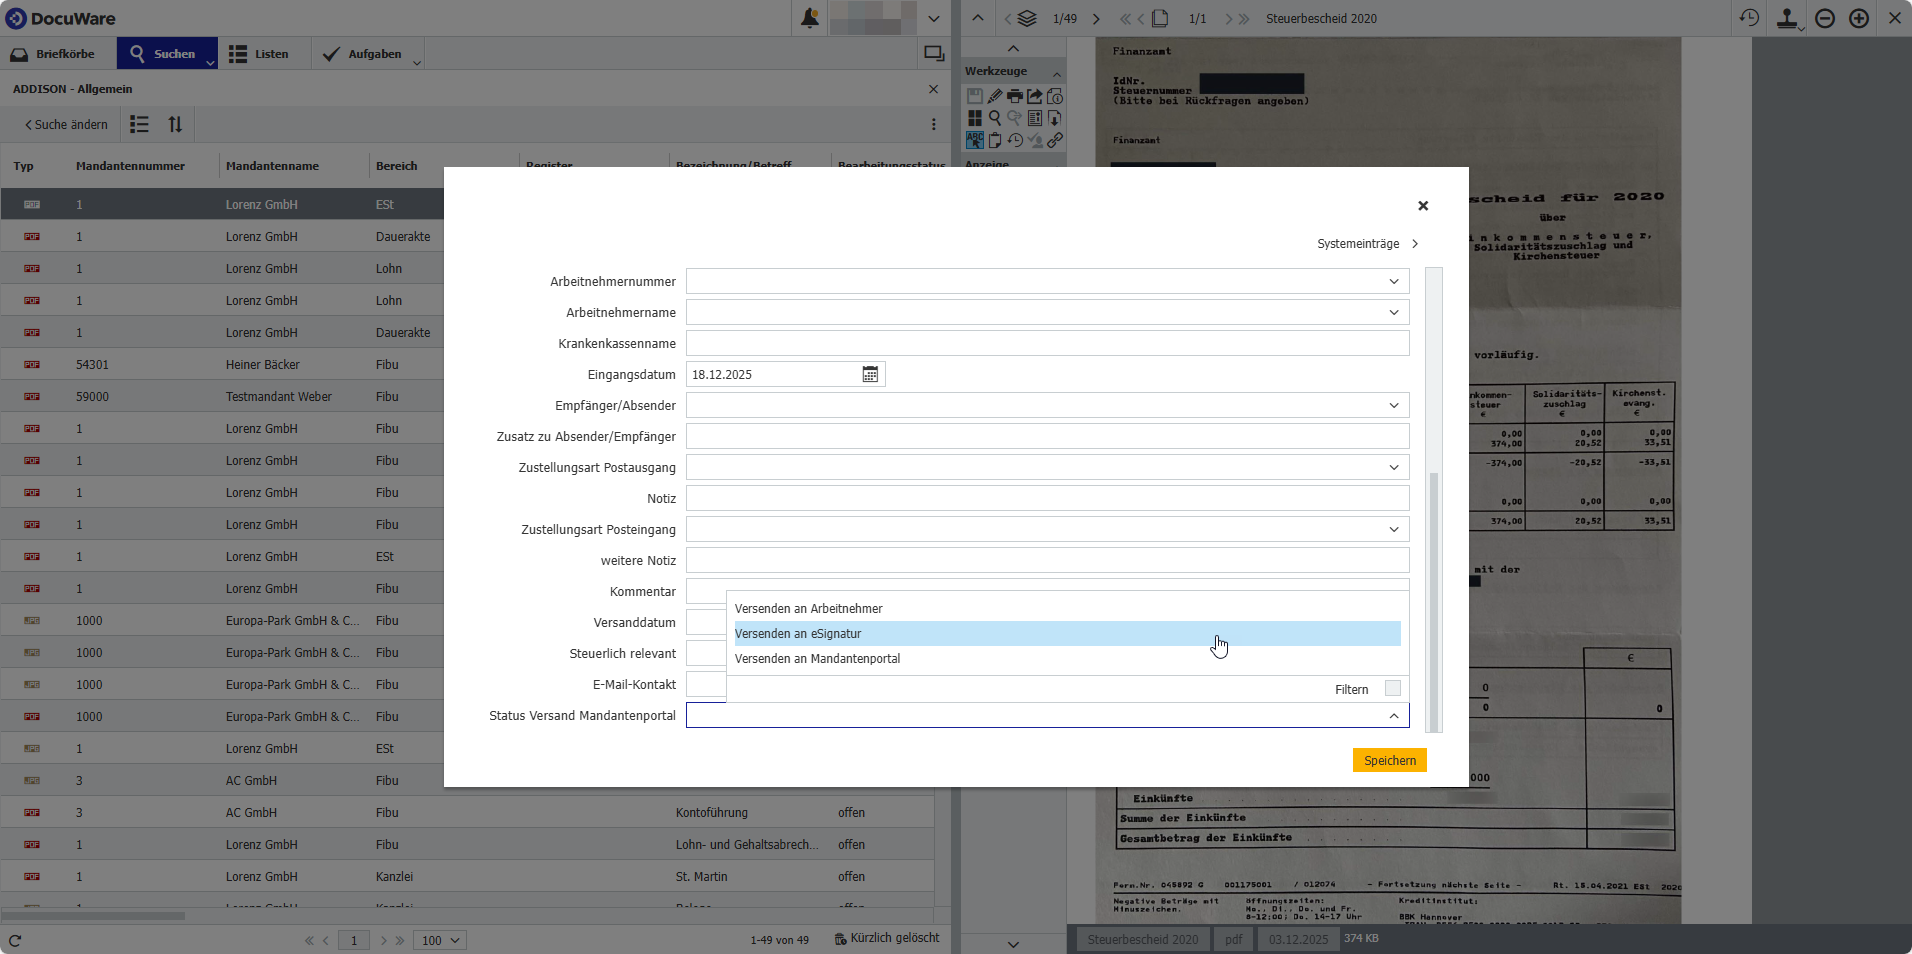Image resolution: width=1912 pixels, height=954 pixels.
Task: Open 'Kürzlich gelöscht' items
Action: 887,938
